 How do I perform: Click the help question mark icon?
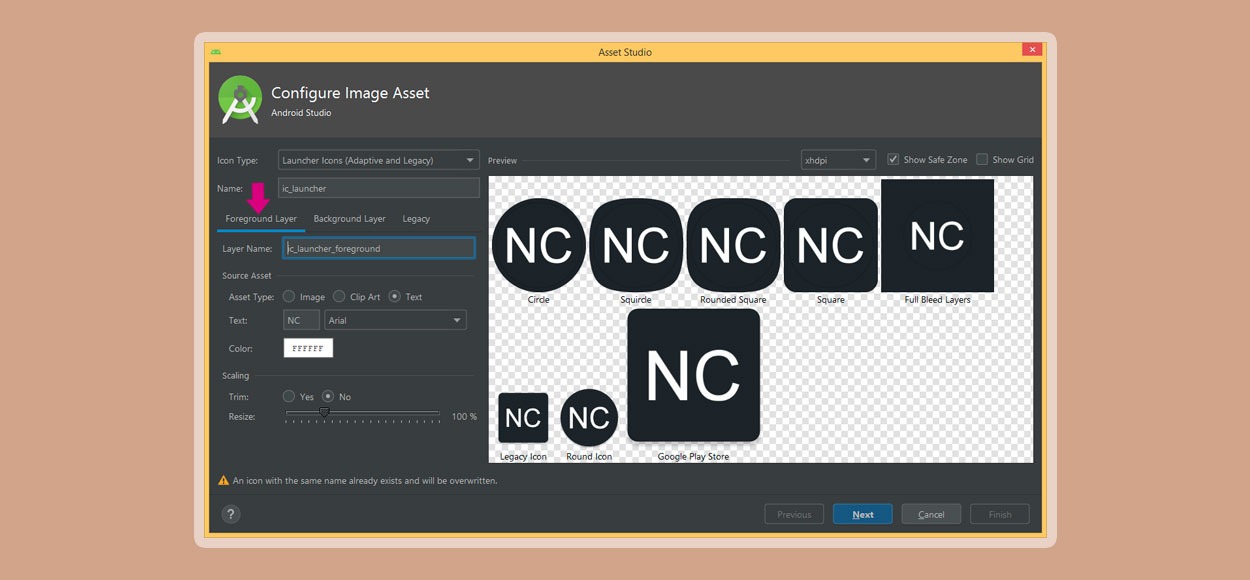click(231, 514)
